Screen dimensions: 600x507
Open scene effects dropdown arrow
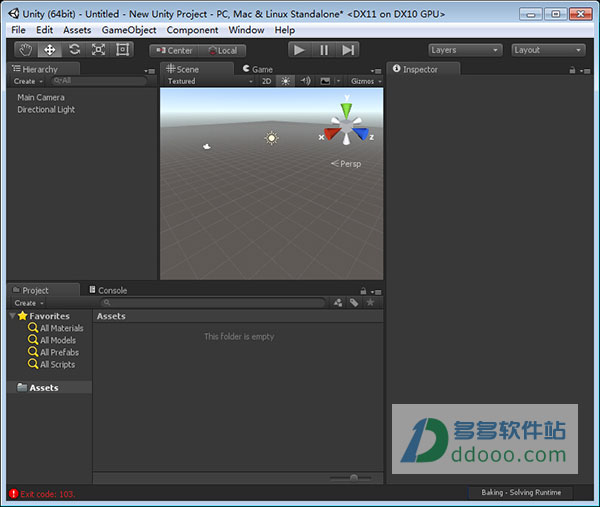(x=338, y=81)
